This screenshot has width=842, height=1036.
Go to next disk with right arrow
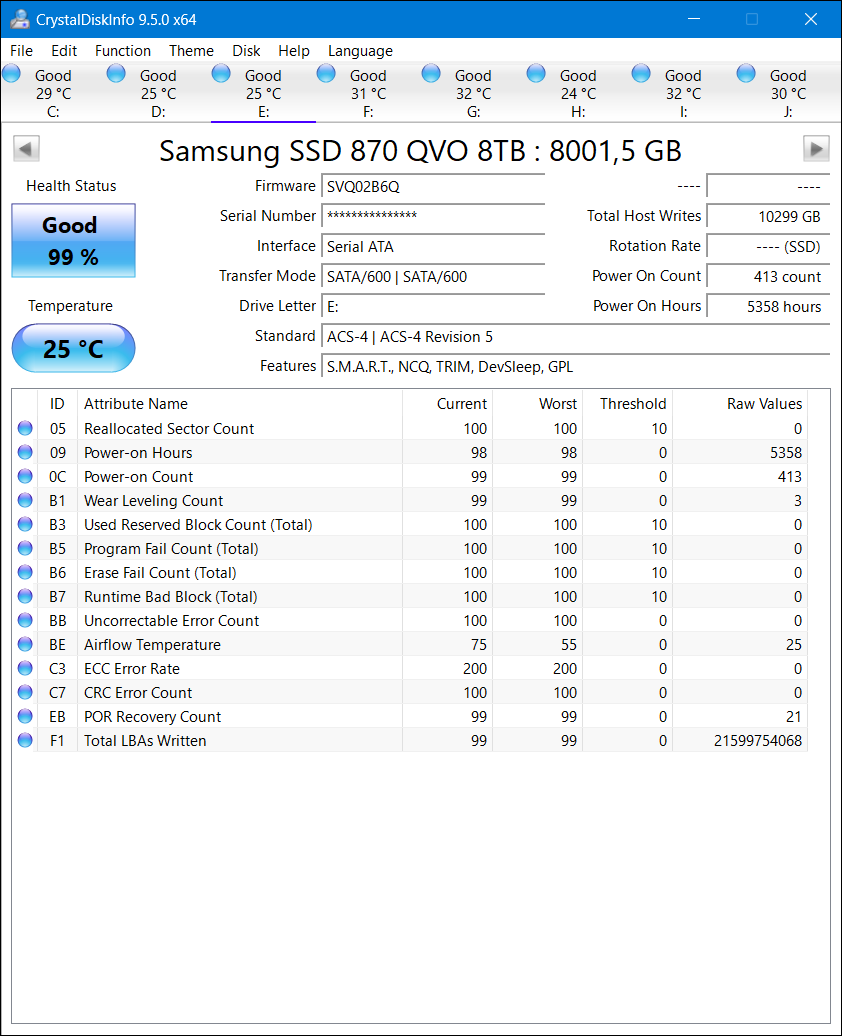click(816, 149)
